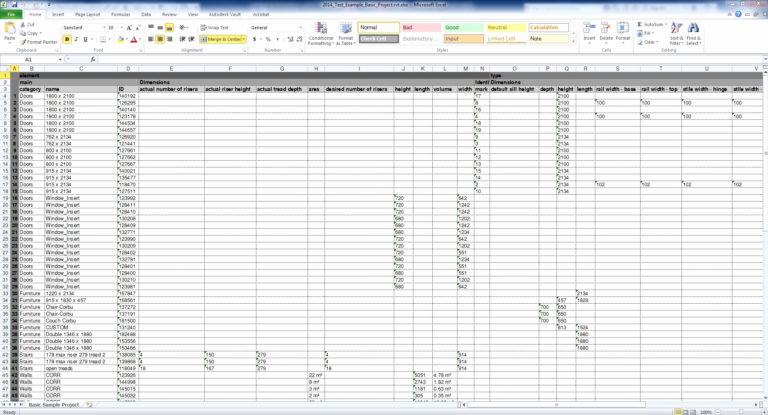Apply the Good cell style

click(463, 27)
